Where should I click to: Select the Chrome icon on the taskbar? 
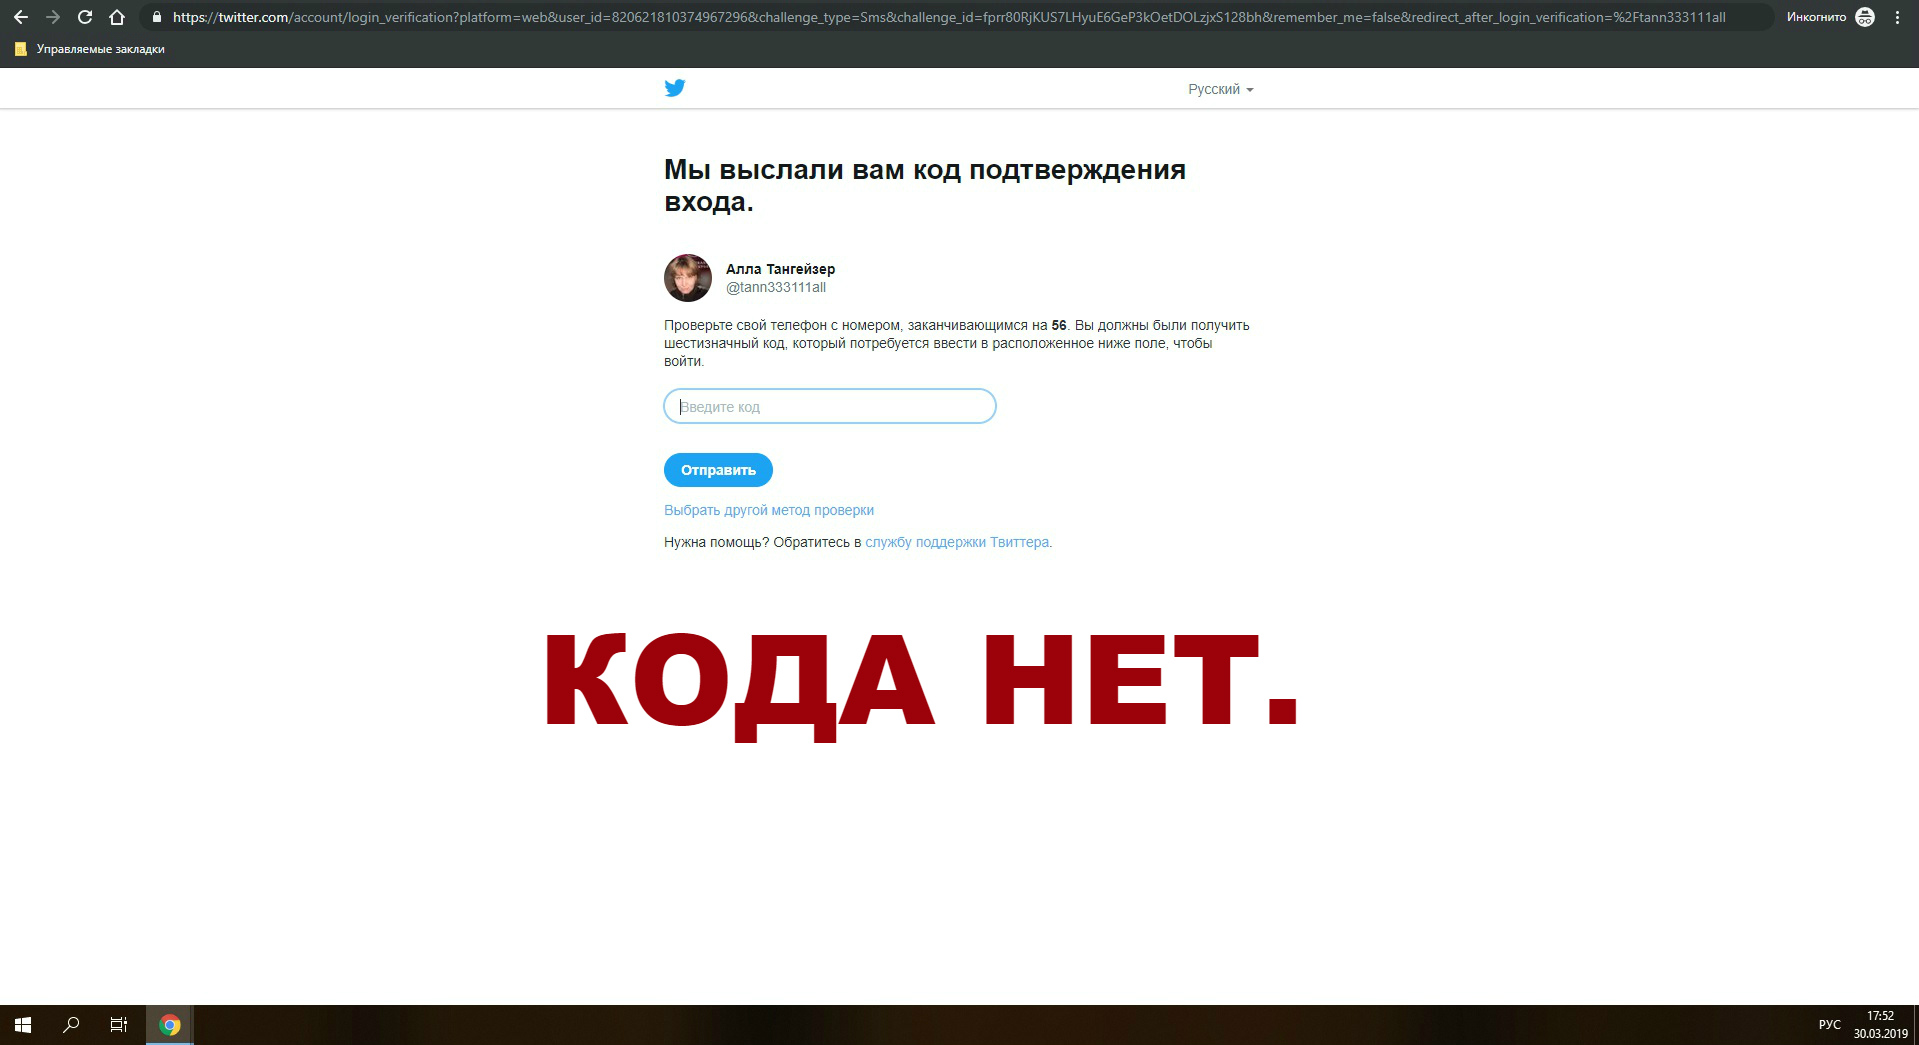[x=169, y=1025]
